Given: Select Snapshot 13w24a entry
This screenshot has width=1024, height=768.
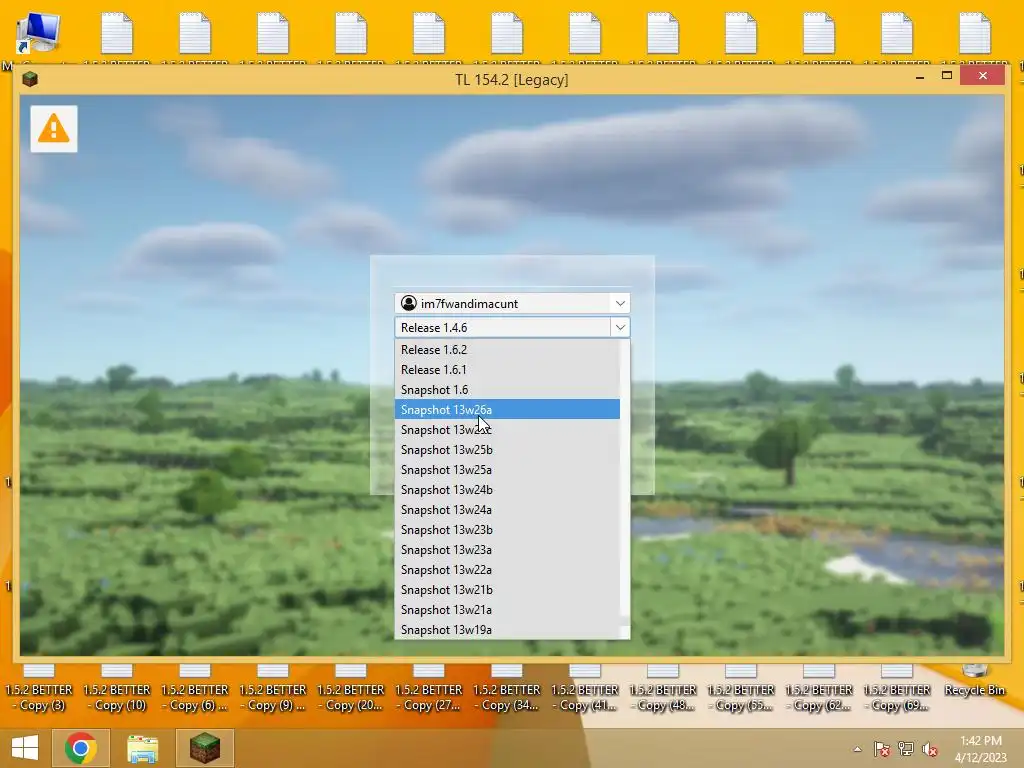Looking at the screenshot, I should click(x=507, y=510).
